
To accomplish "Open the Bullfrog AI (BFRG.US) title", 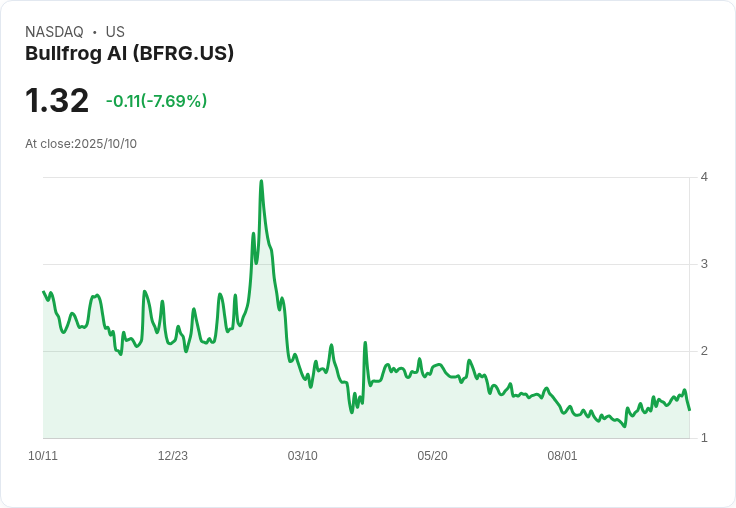I will (129, 53).
